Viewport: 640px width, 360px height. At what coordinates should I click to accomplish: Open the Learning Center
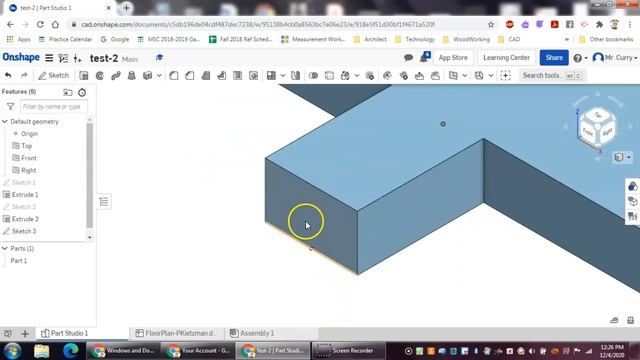tap(507, 58)
